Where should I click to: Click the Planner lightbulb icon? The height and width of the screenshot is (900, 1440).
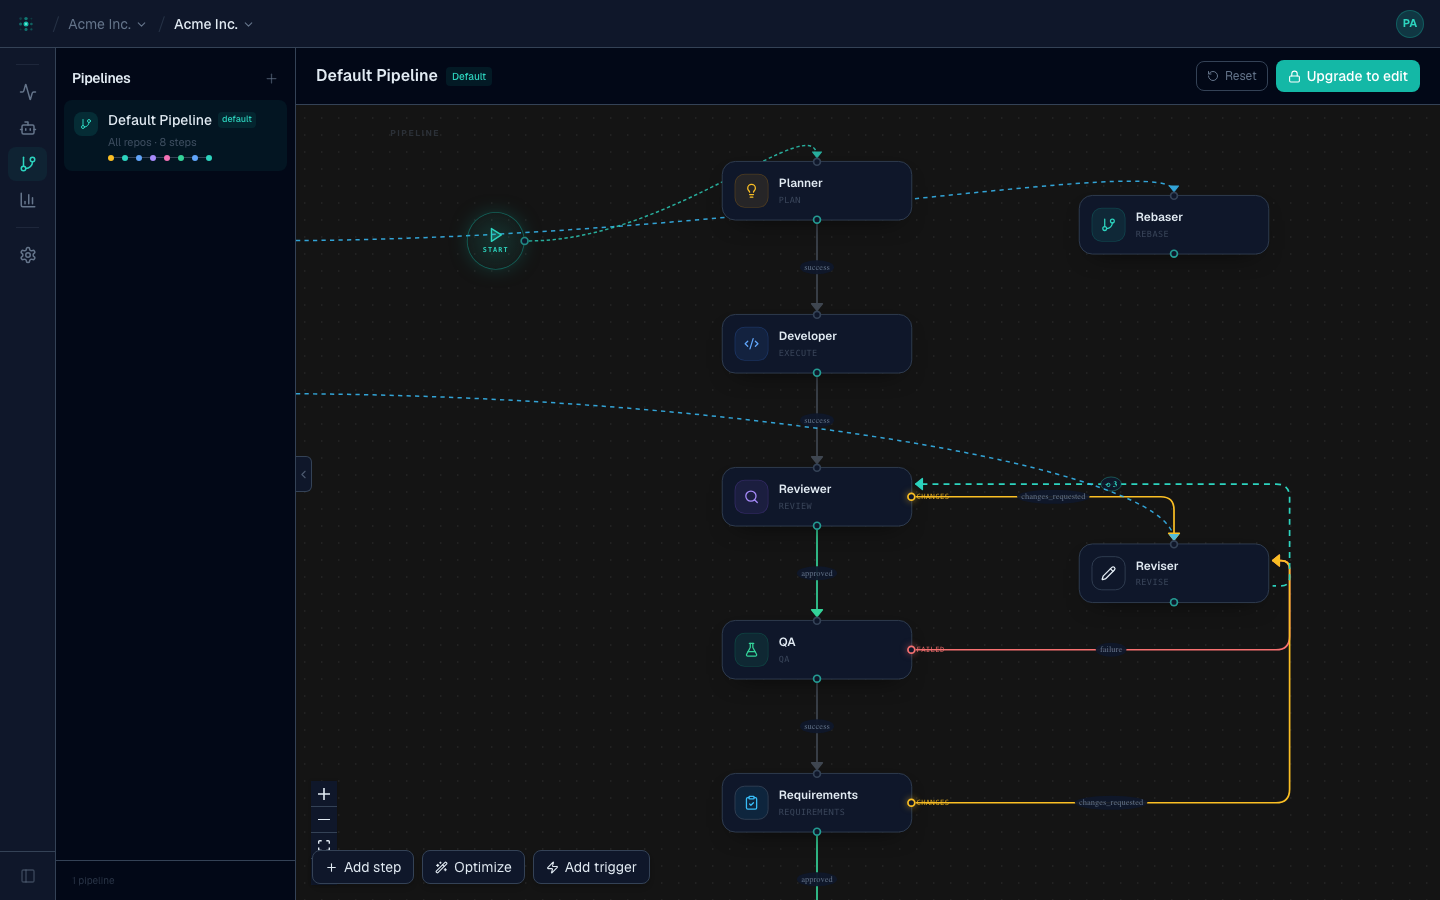tap(751, 191)
